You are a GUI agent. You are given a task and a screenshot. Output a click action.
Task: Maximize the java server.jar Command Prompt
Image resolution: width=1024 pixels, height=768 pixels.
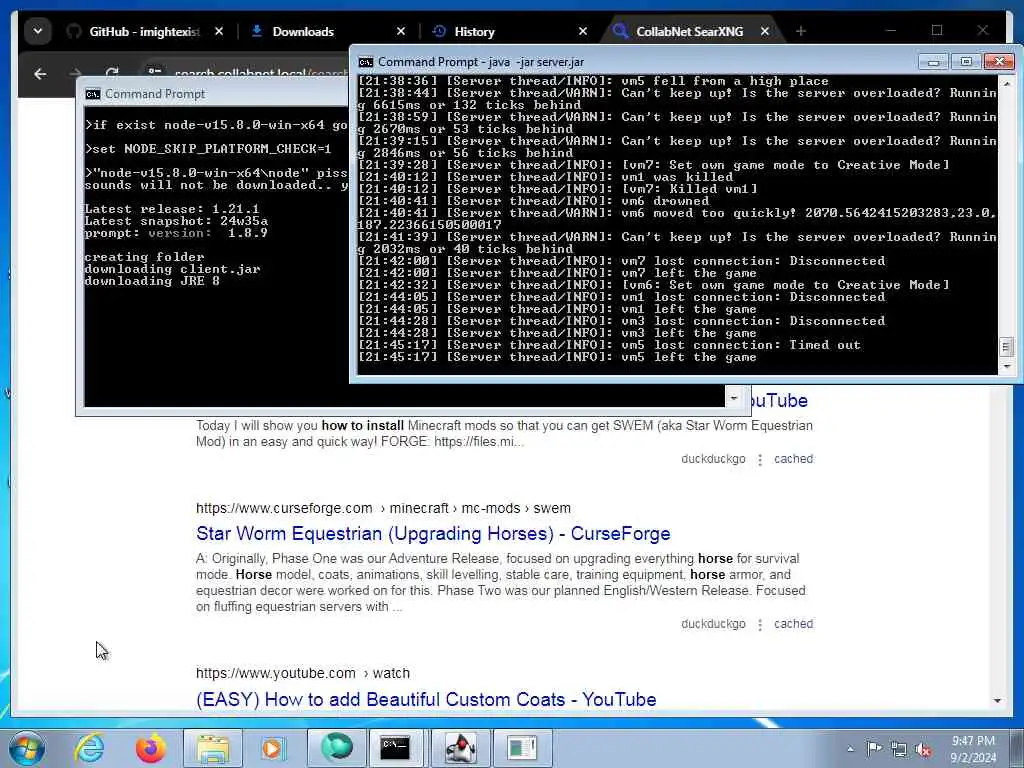point(967,62)
